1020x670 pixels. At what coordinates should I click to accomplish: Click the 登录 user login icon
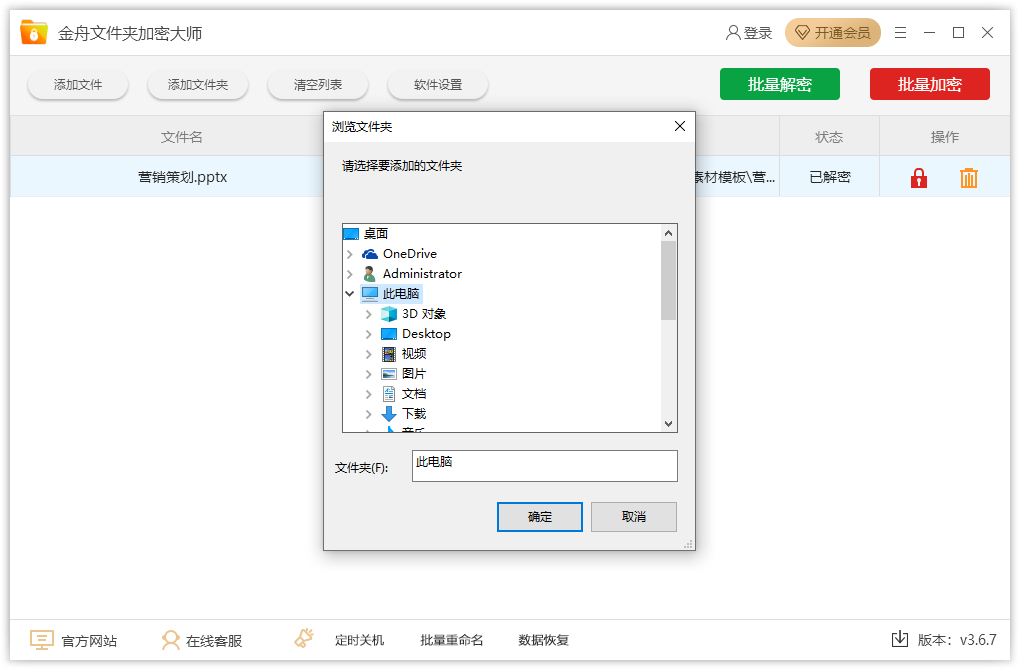click(x=734, y=33)
